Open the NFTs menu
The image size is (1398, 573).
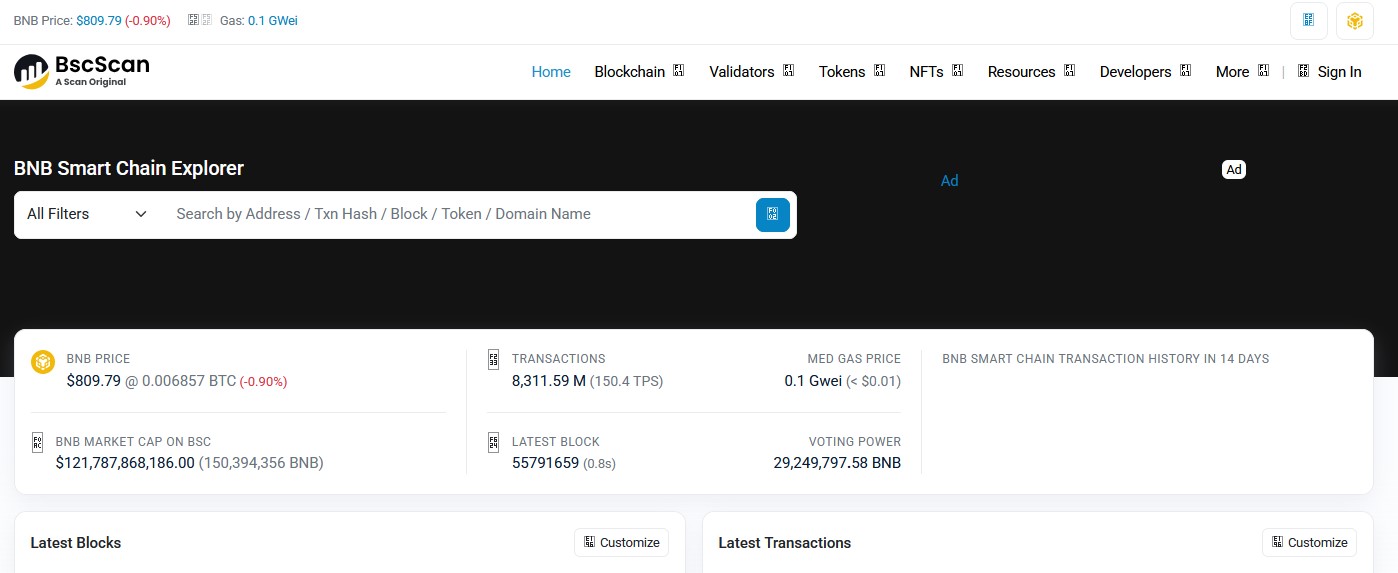tap(935, 72)
